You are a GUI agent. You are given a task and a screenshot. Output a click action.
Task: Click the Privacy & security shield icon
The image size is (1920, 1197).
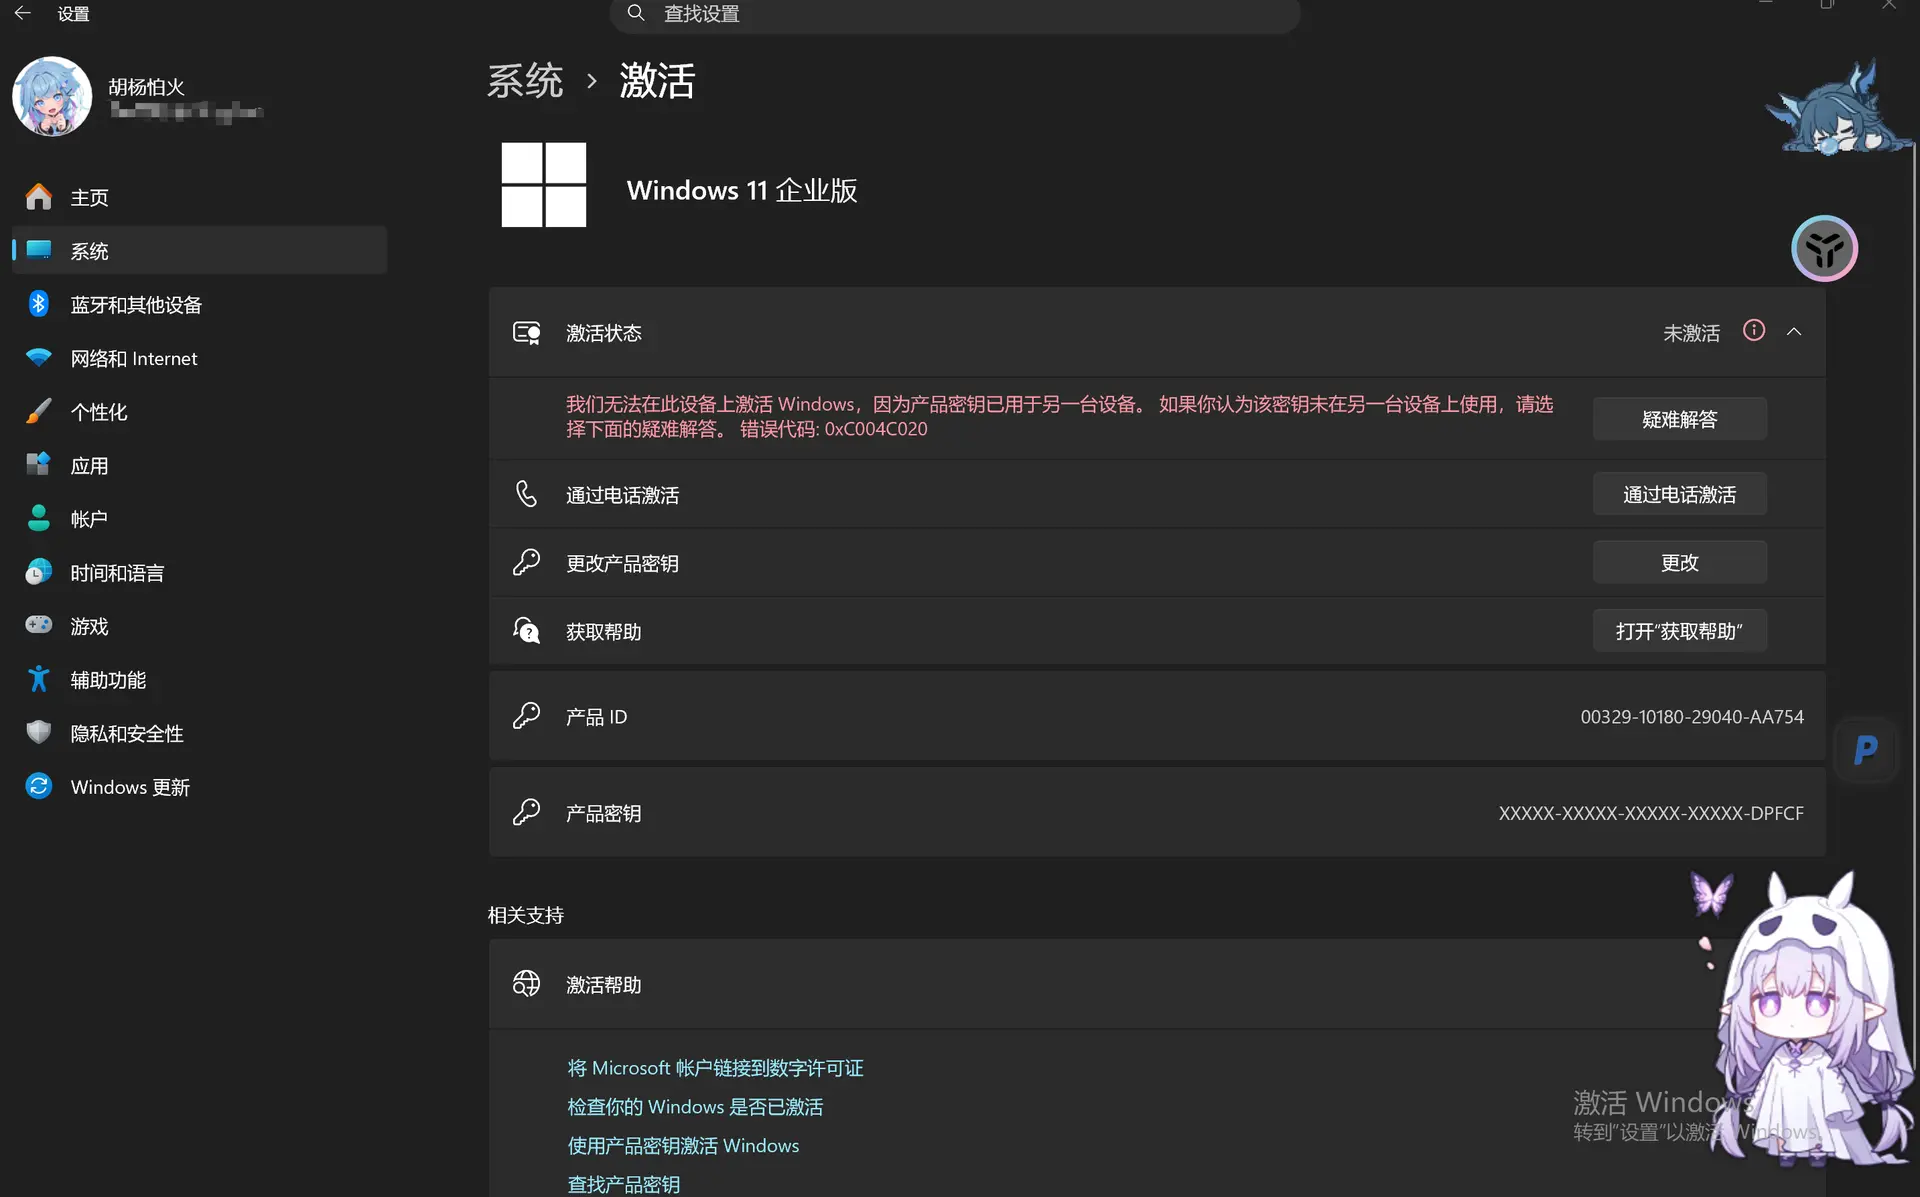coord(39,733)
